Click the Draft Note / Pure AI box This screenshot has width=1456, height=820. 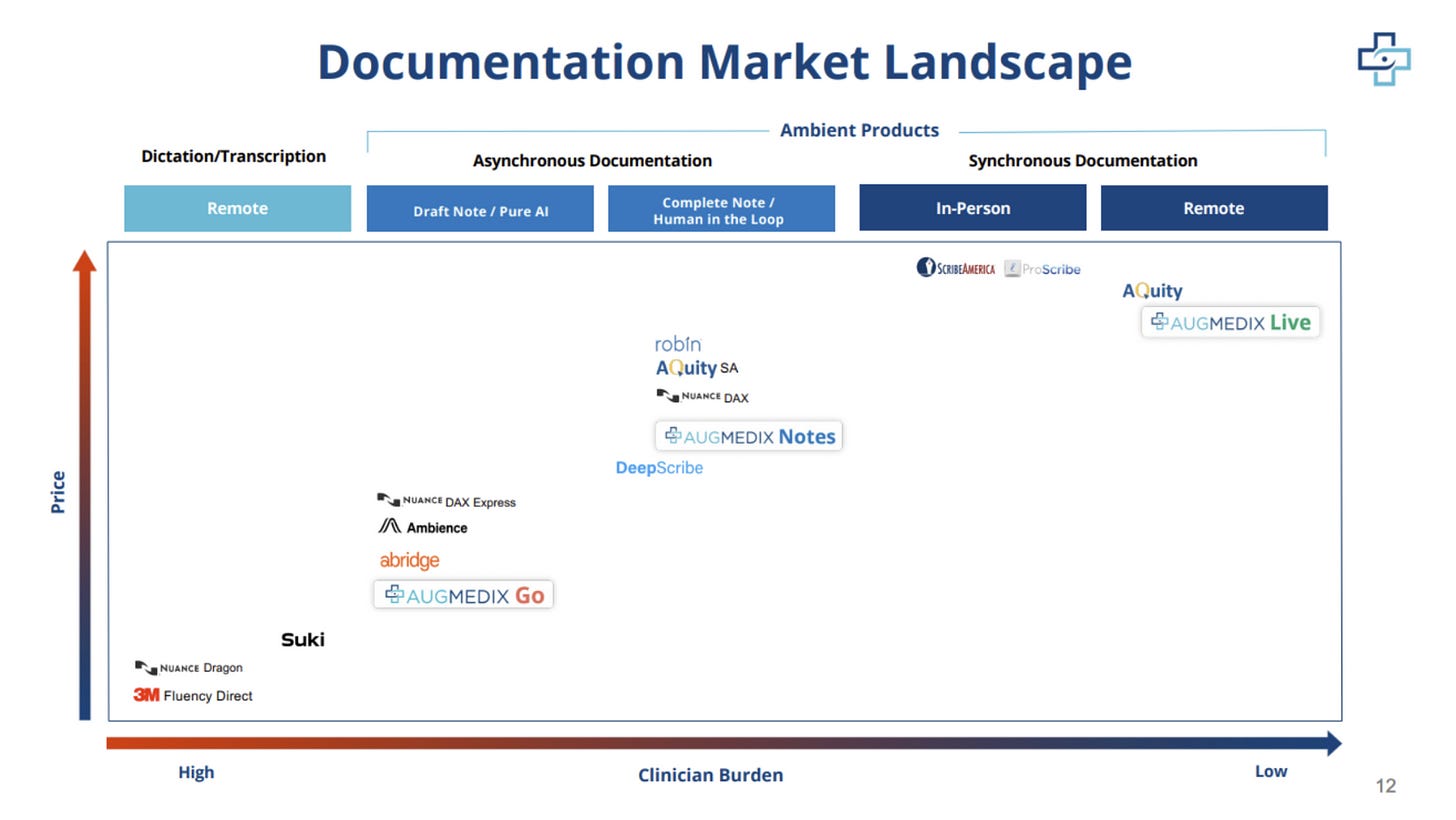480,208
